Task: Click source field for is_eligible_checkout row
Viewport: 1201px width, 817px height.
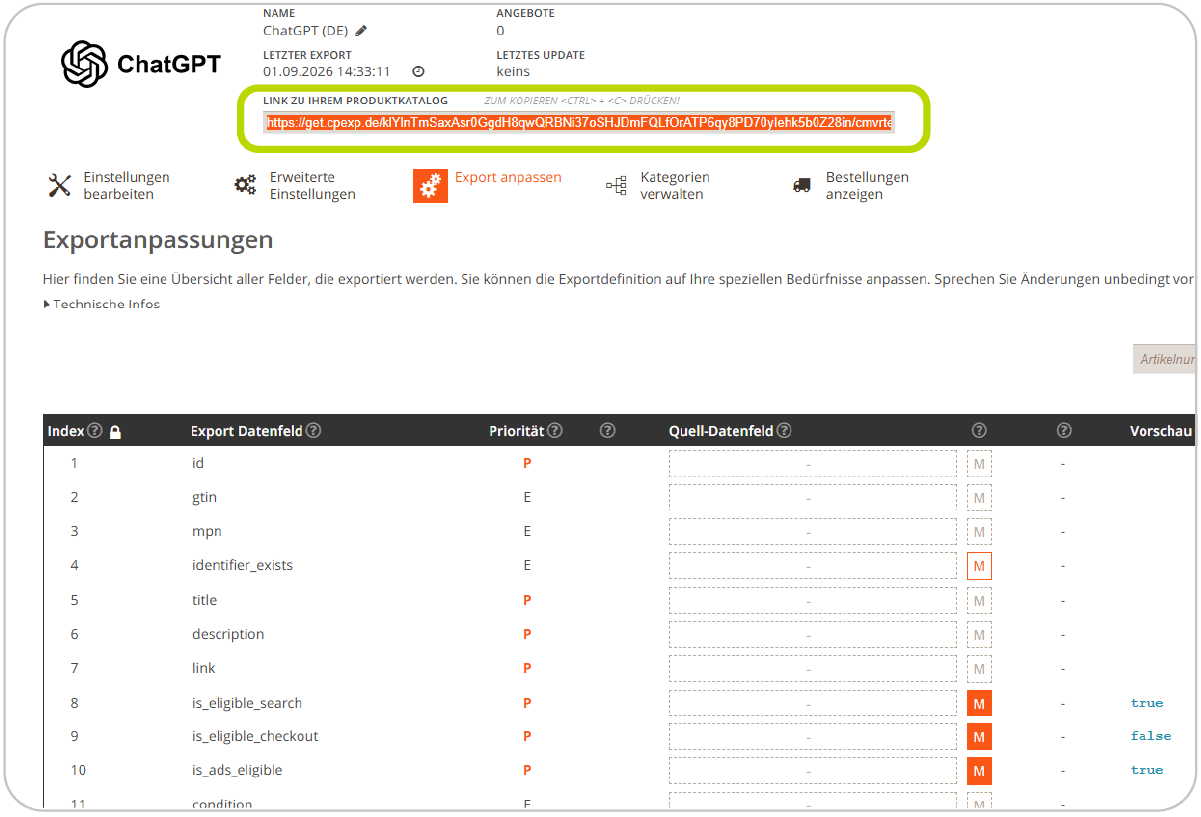Action: point(813,737)
